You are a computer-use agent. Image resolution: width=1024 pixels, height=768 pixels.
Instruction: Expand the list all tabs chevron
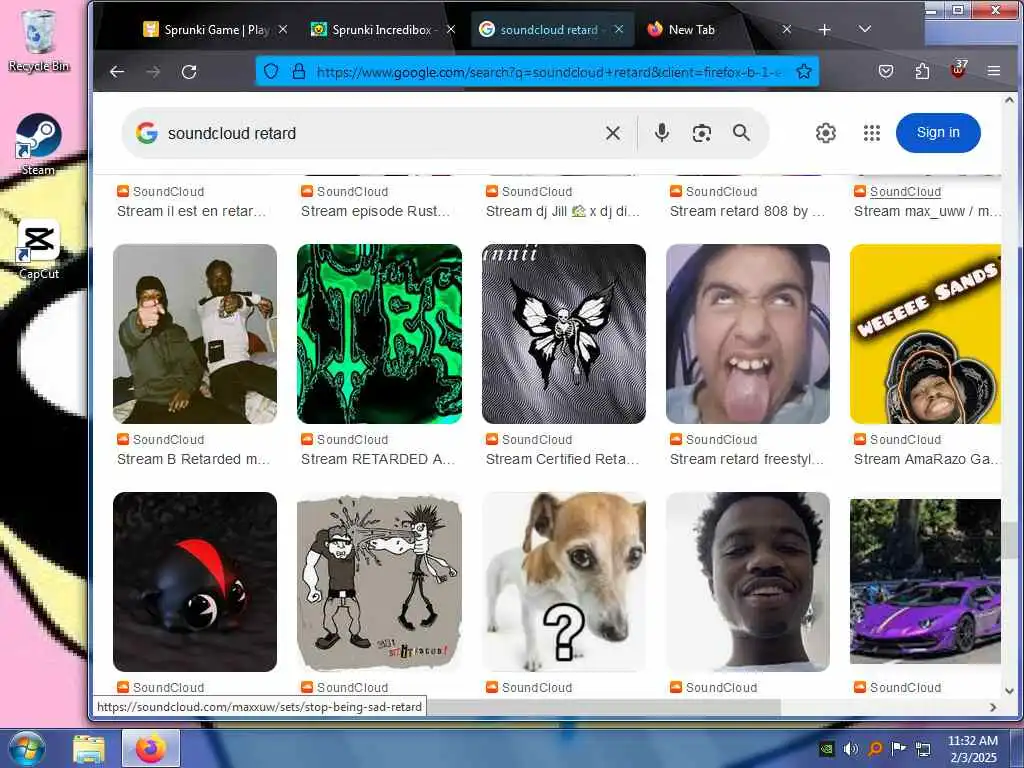(x=865, y=29)
